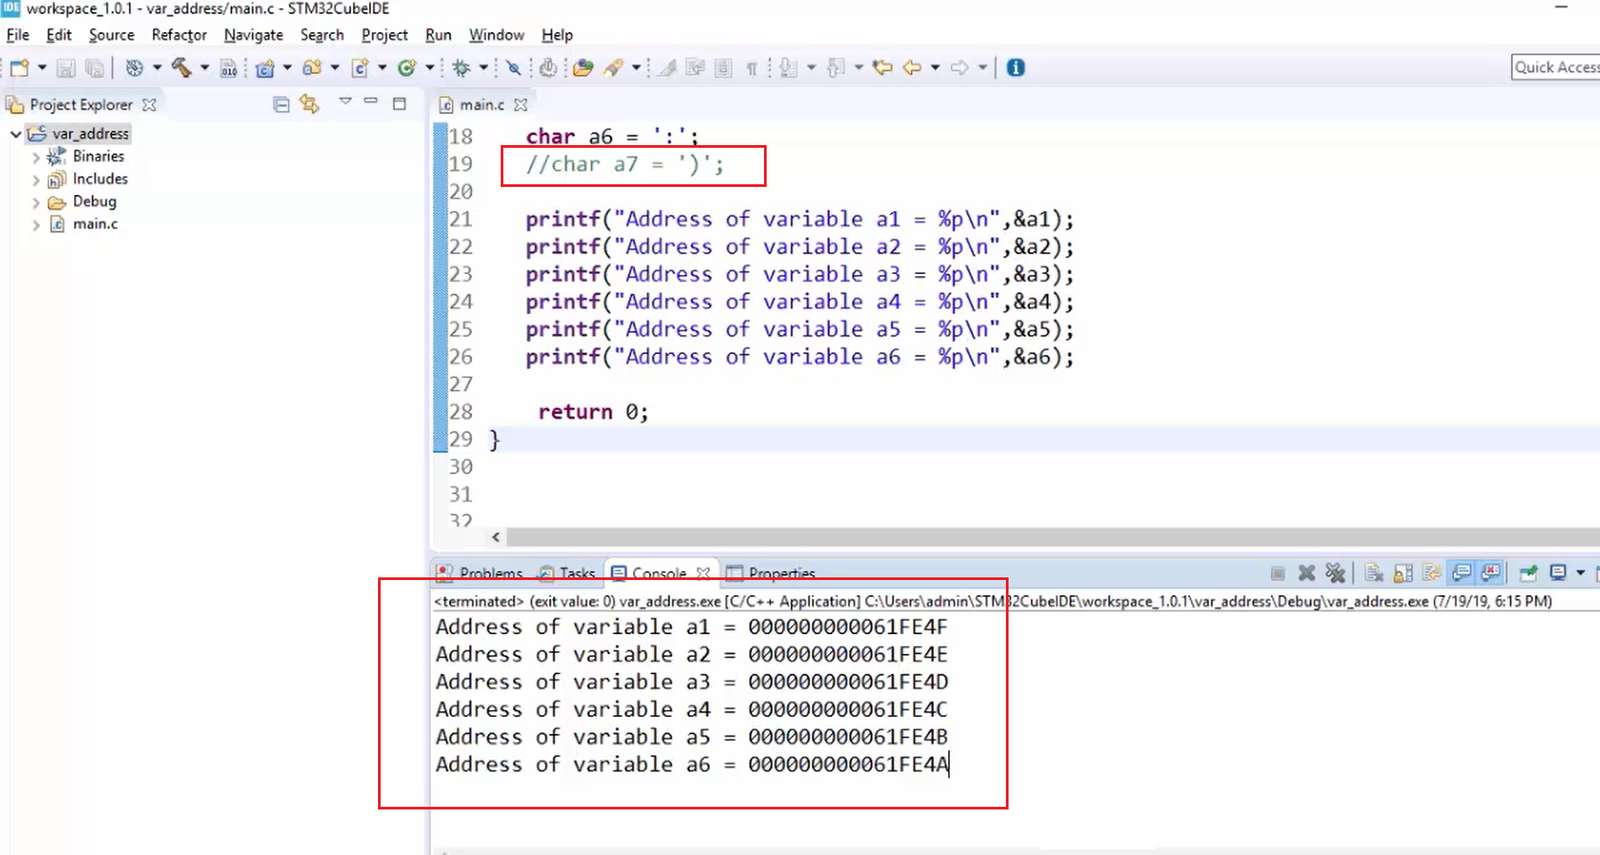This screenshot has height=855, width=1600.
Task: Open the Project menu
Action: 384,35
